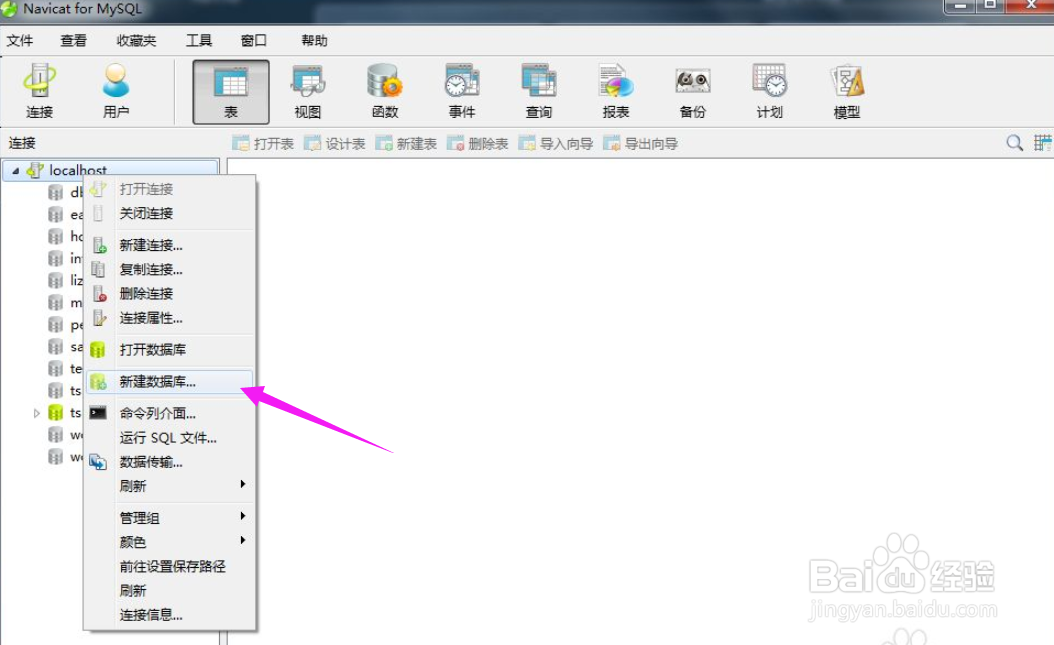Choose 命令列介面... from the context menu
Viewport: 1054px width, 645px height.
[170, 413]
